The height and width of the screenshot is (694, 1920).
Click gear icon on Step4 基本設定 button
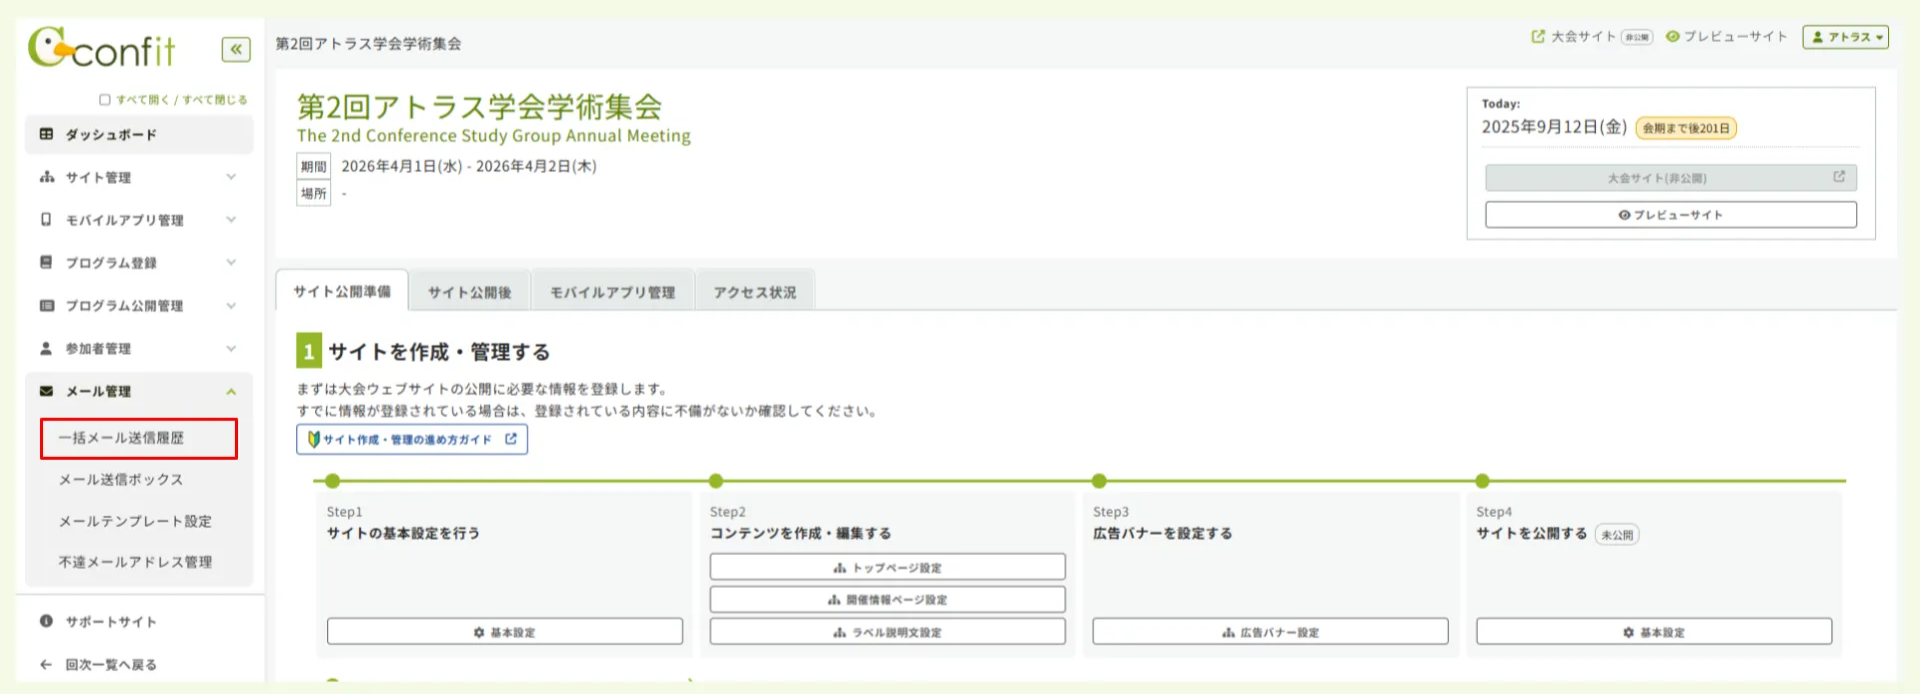[x=1629, y=632]
